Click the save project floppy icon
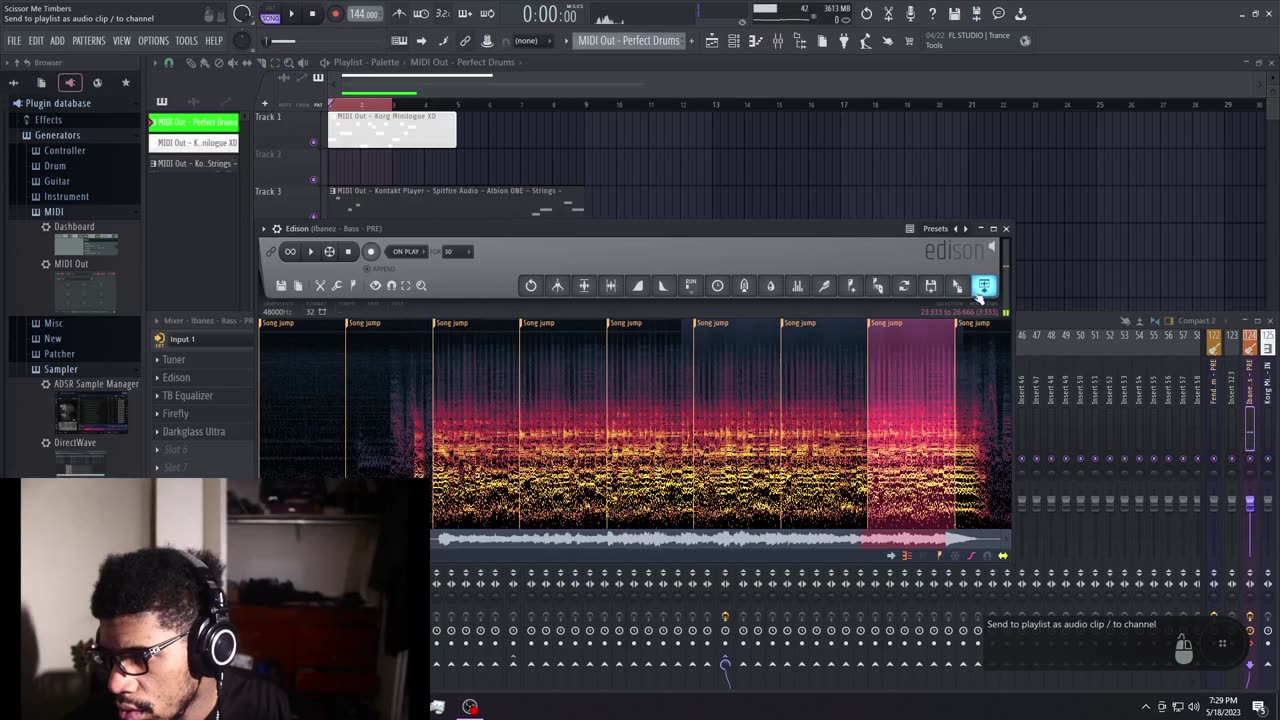The width and height of the screenshot is (1280, 720). tap(954, 14)
